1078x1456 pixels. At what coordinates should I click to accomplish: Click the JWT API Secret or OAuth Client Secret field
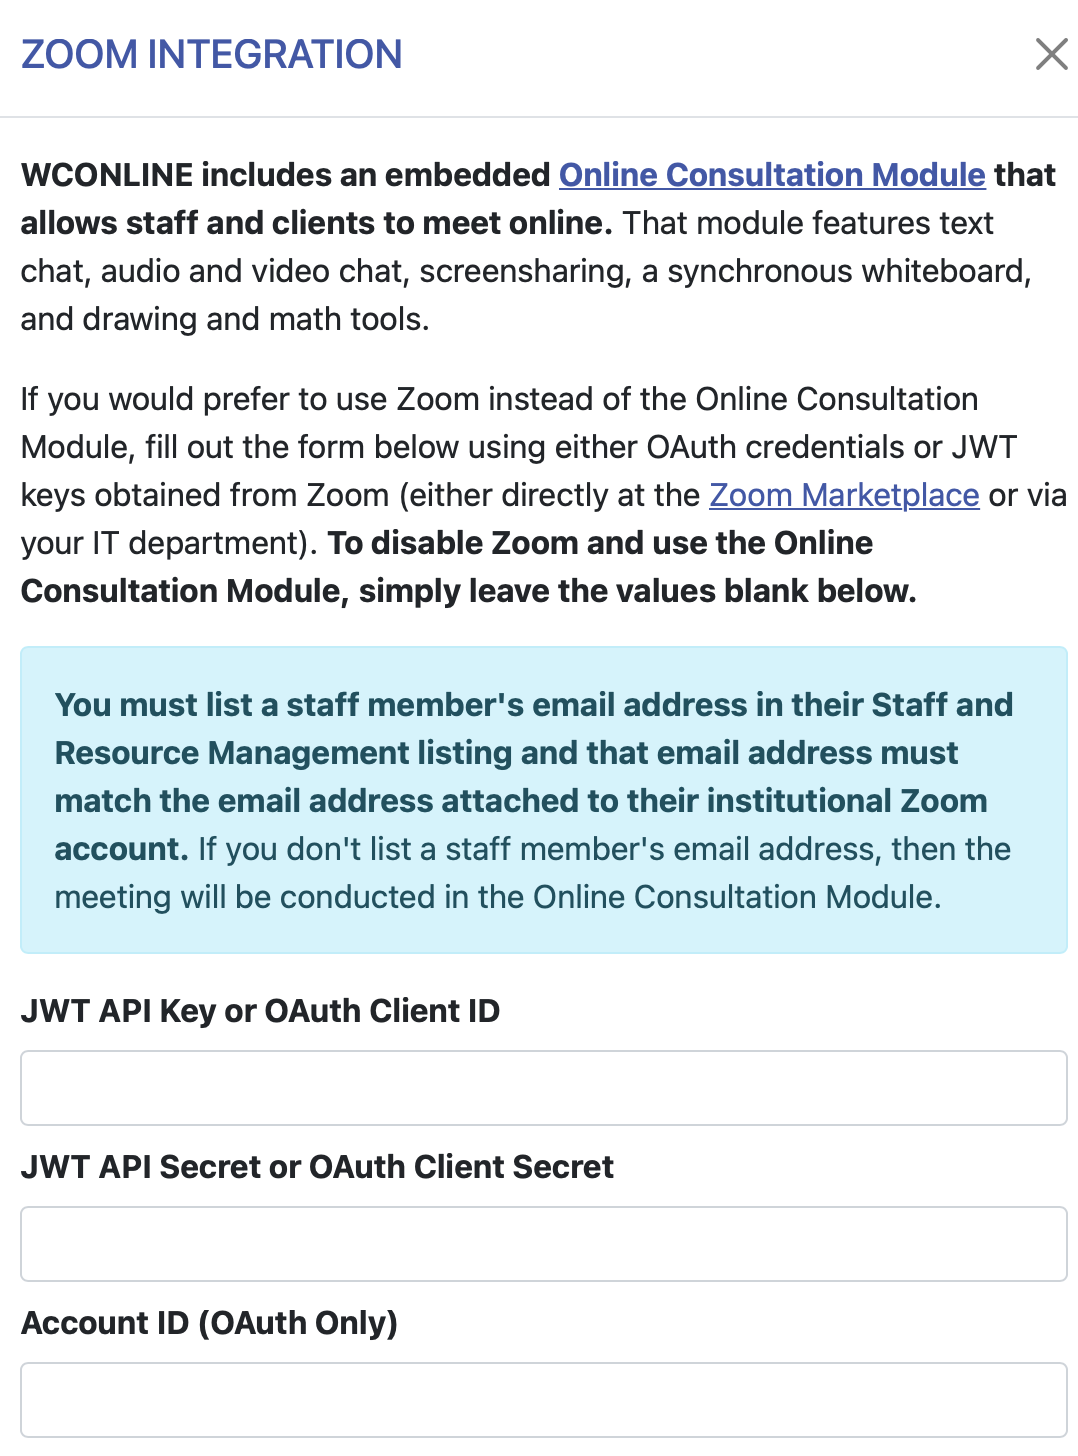click(544, 1244)
